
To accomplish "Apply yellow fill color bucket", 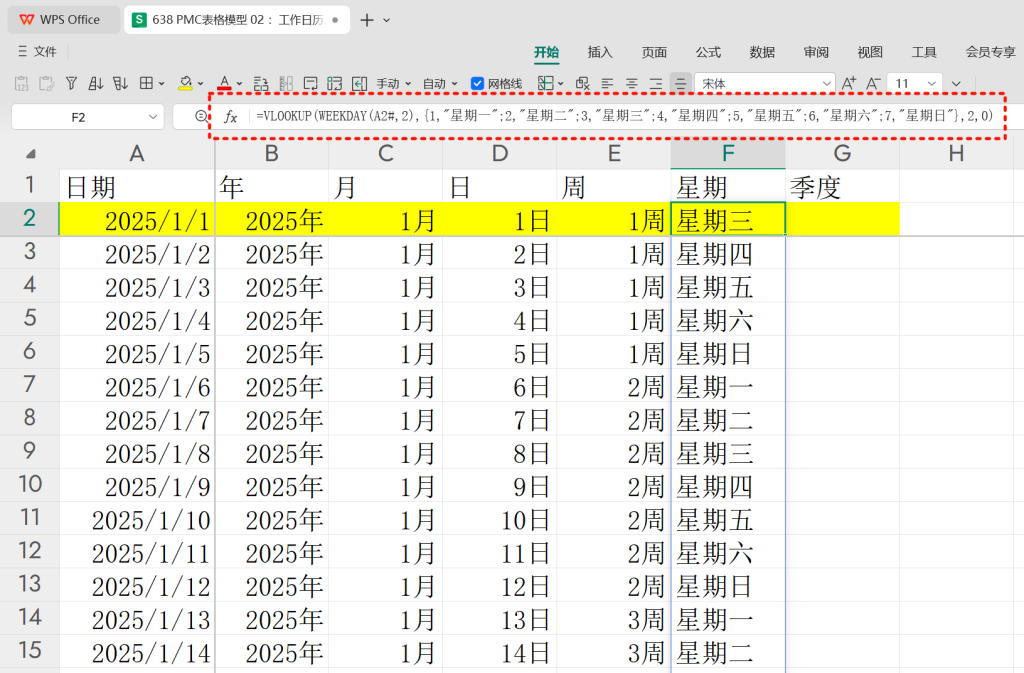I will [x=186, y=83].
